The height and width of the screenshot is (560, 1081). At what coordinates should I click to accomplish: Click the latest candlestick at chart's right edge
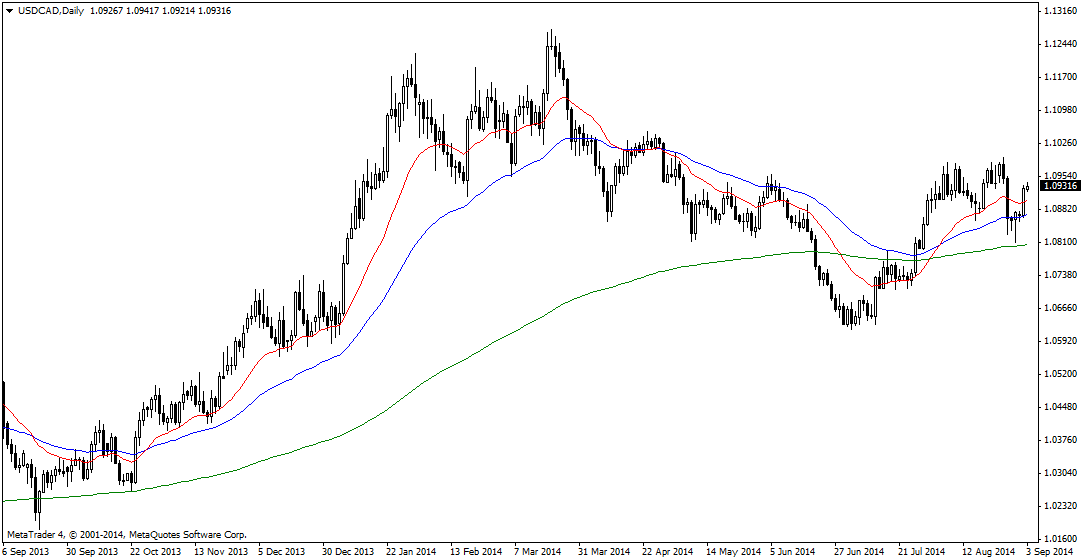[x=1027, y=188]
